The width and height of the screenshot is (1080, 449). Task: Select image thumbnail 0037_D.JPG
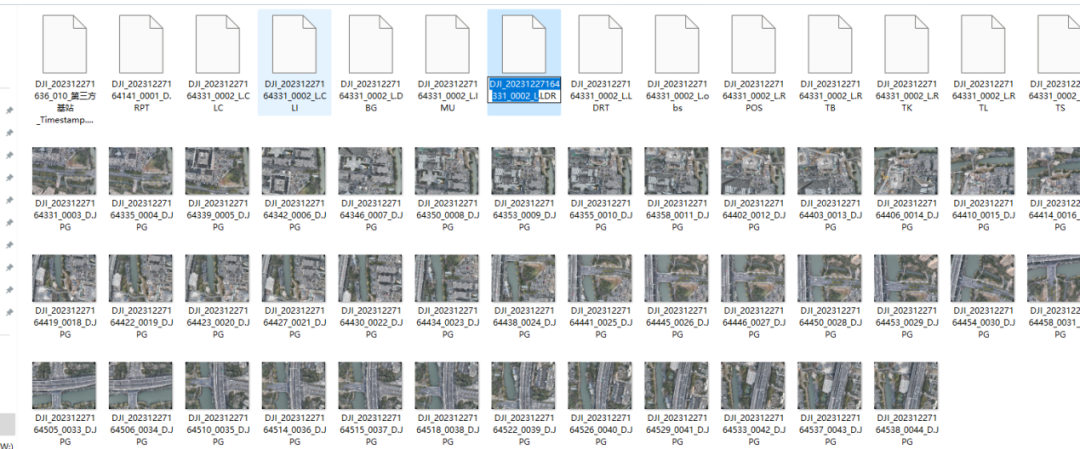point(370,386)
